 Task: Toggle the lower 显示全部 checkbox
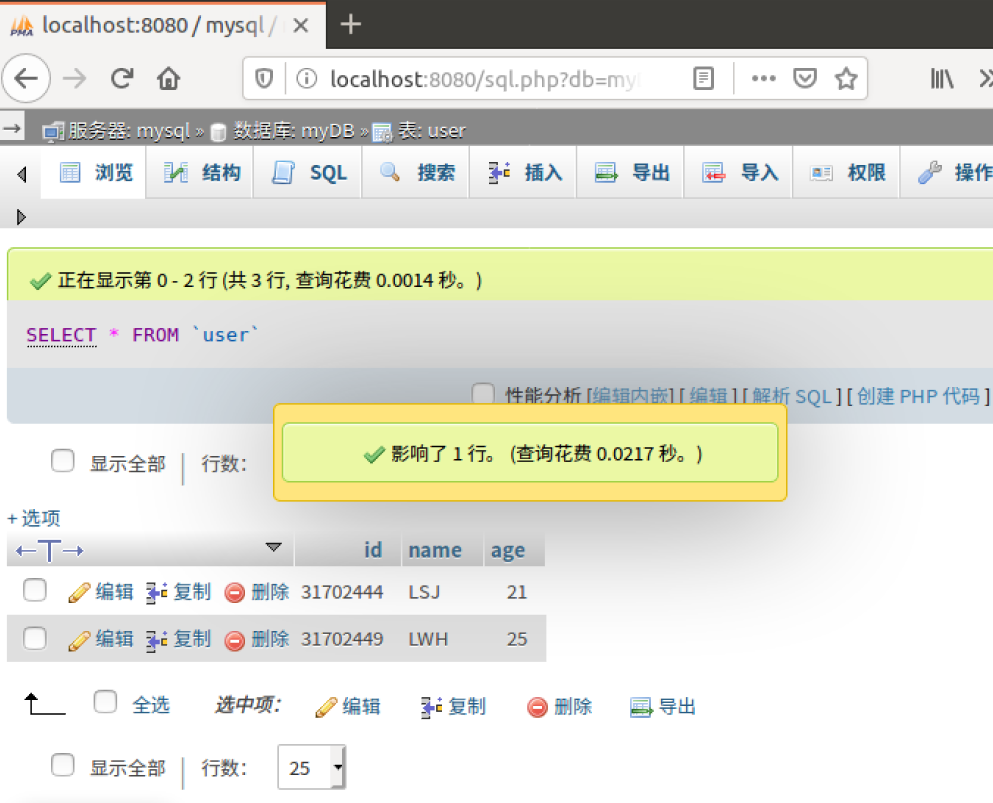click(63, 765)
